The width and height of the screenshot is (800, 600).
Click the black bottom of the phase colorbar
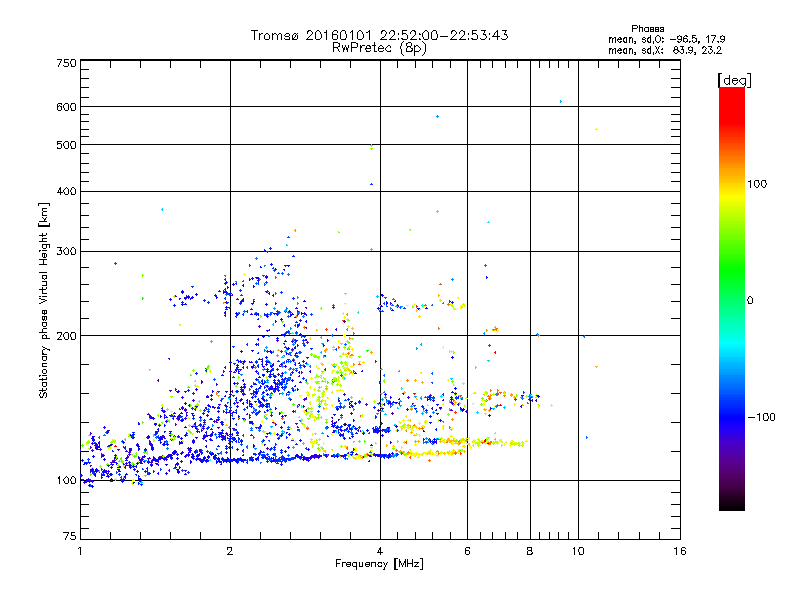(732, 503)
